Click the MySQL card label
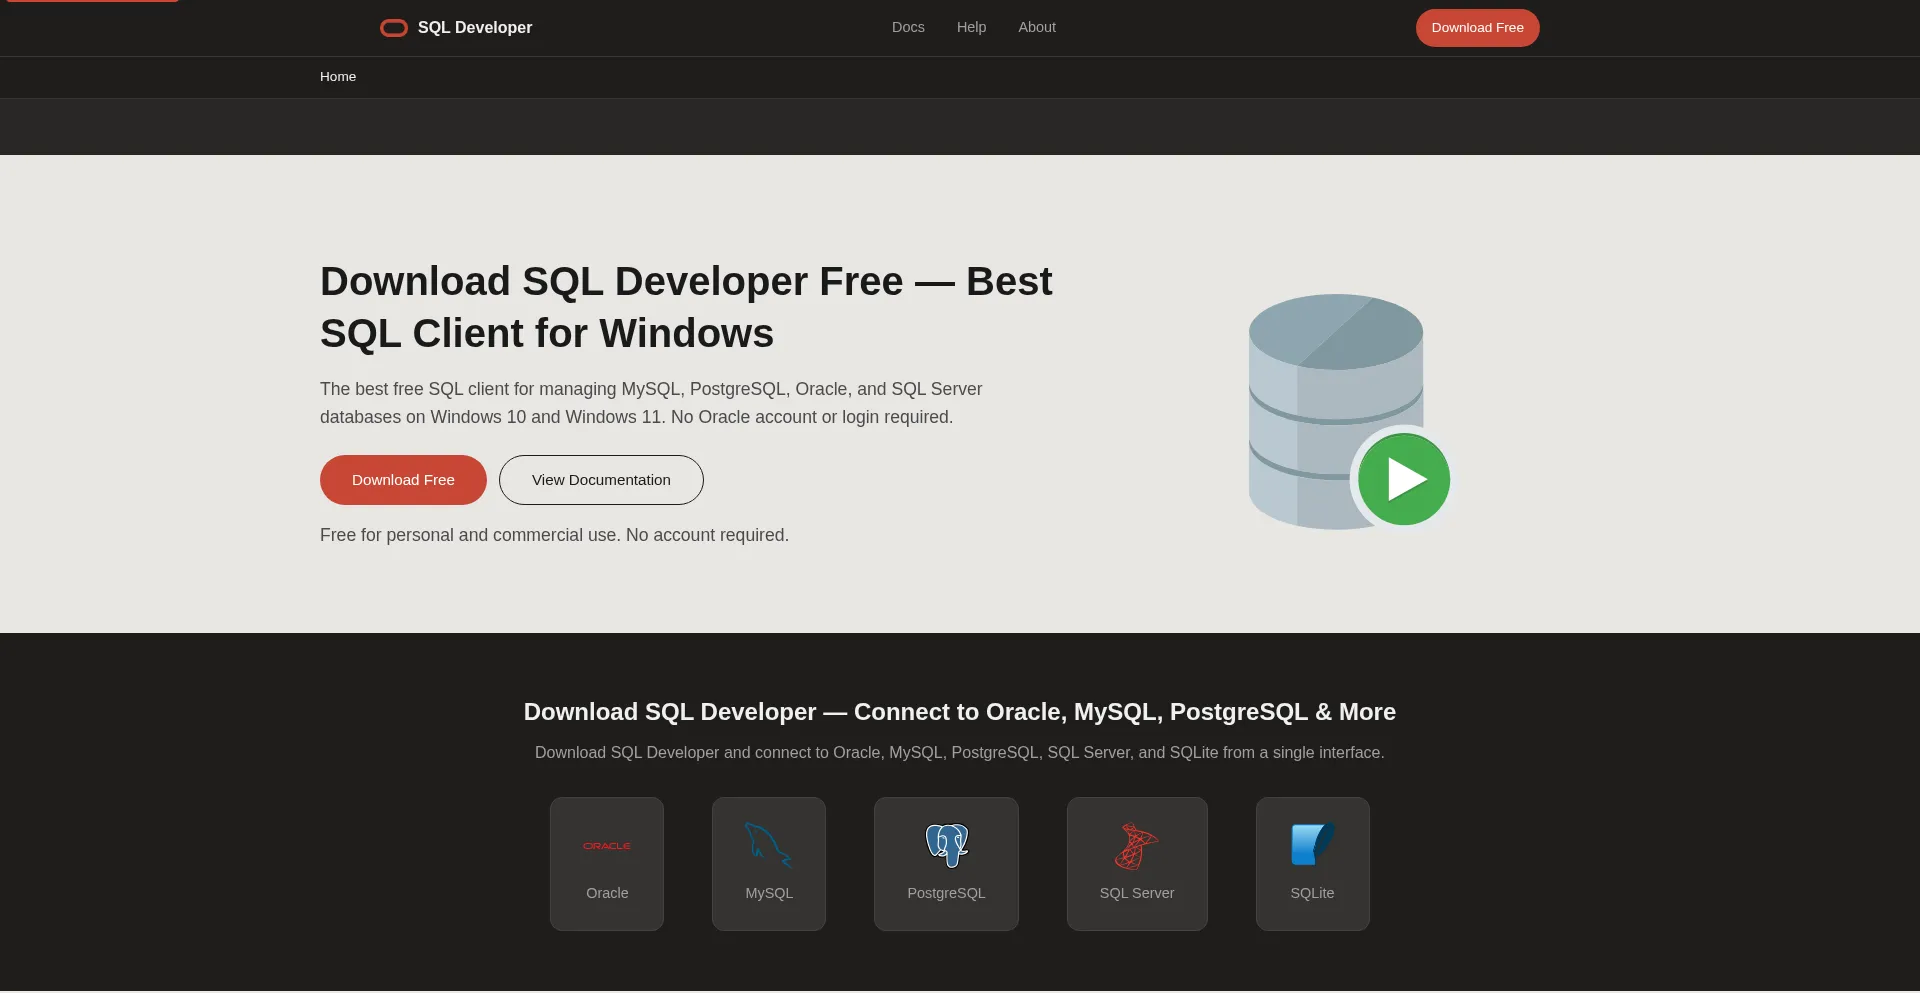This screenshot has height=993, width=1920. click(769, 893)
